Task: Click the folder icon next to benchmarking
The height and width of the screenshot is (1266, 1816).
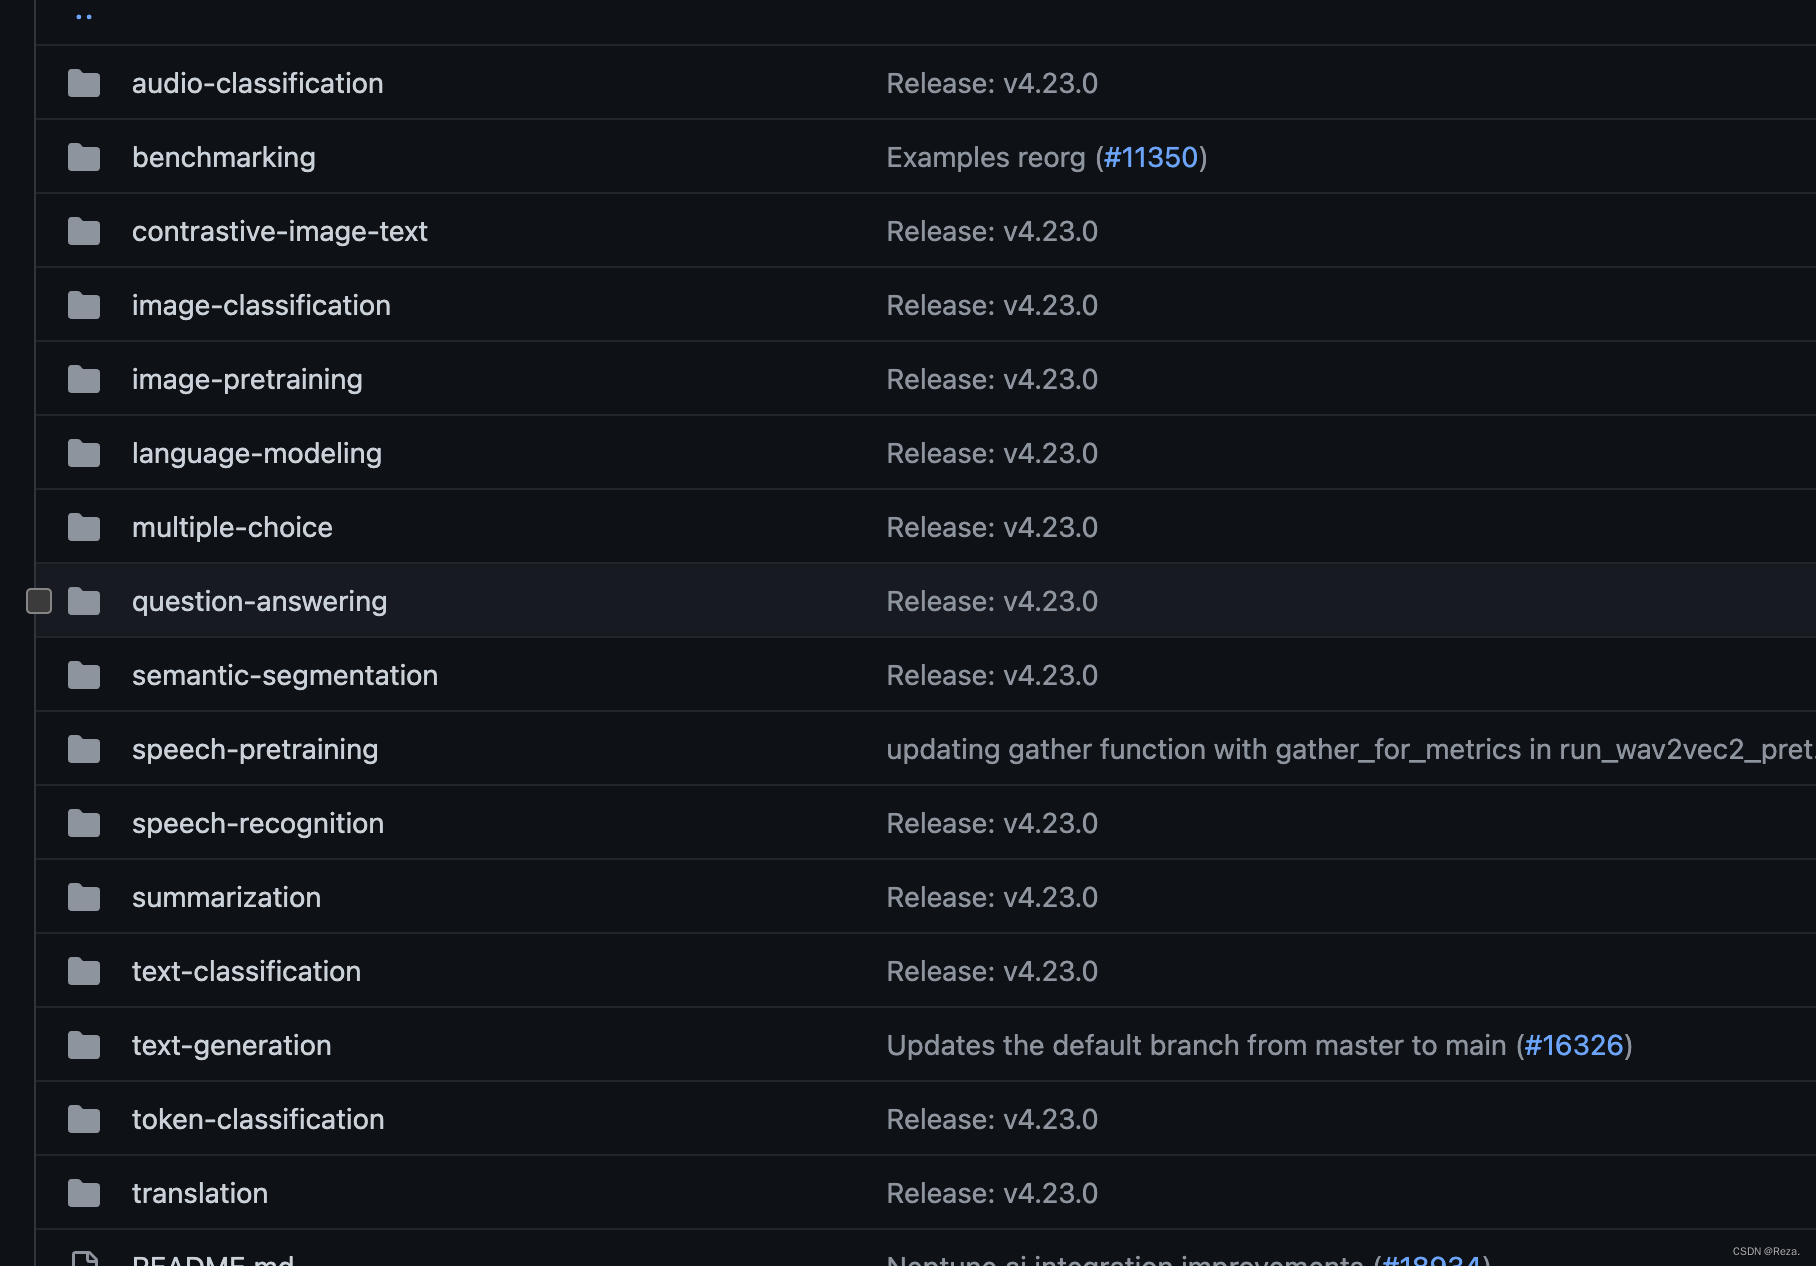Action: [x=84, y=157]
